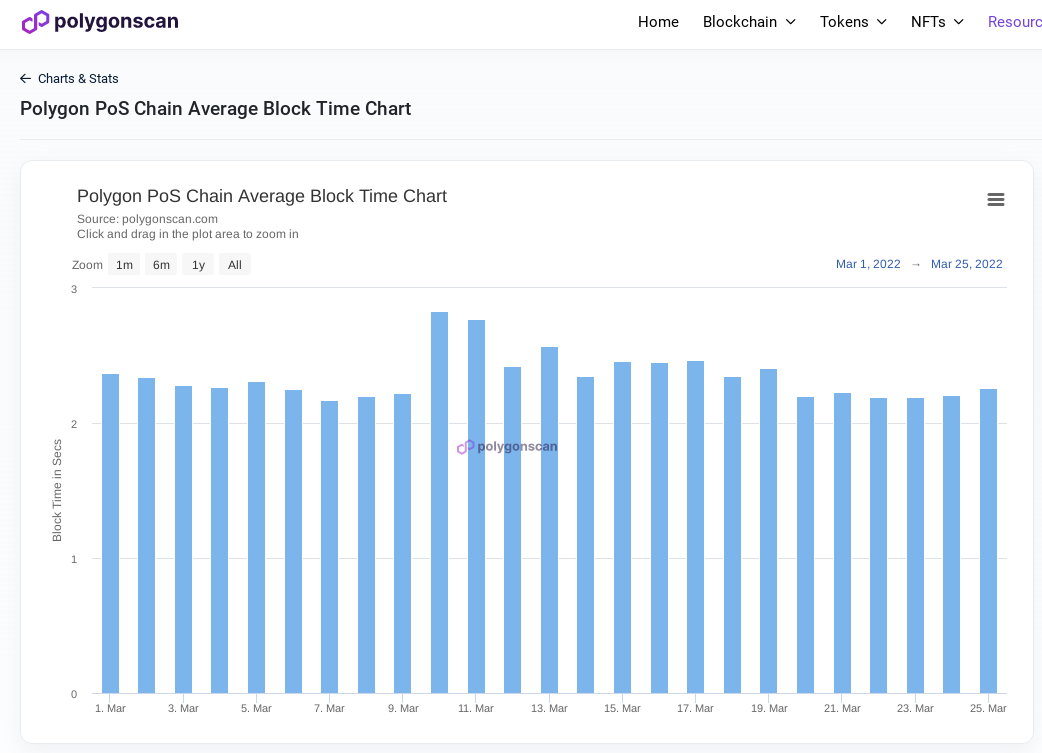
Task: Select the 11 Mar block time bar
Action: pyautogui.click(x=476, y=506)
